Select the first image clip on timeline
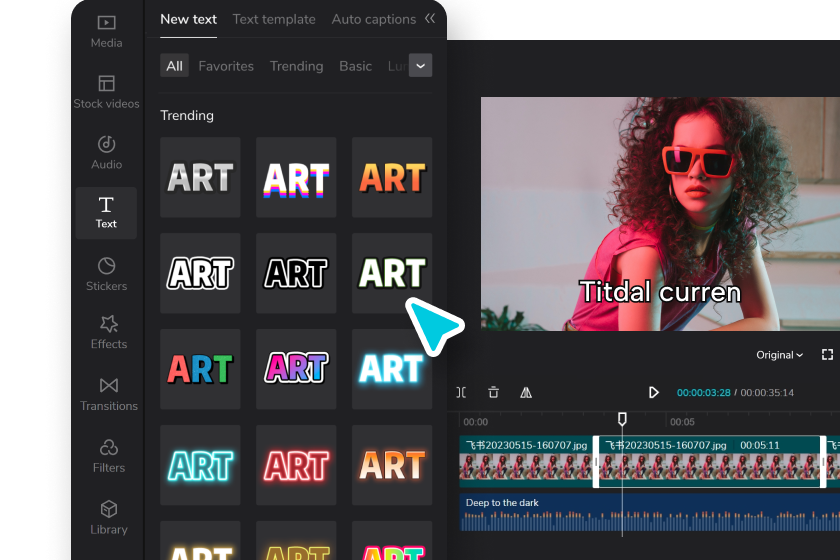This screenshot has width=840, height=560. point(526,461)
